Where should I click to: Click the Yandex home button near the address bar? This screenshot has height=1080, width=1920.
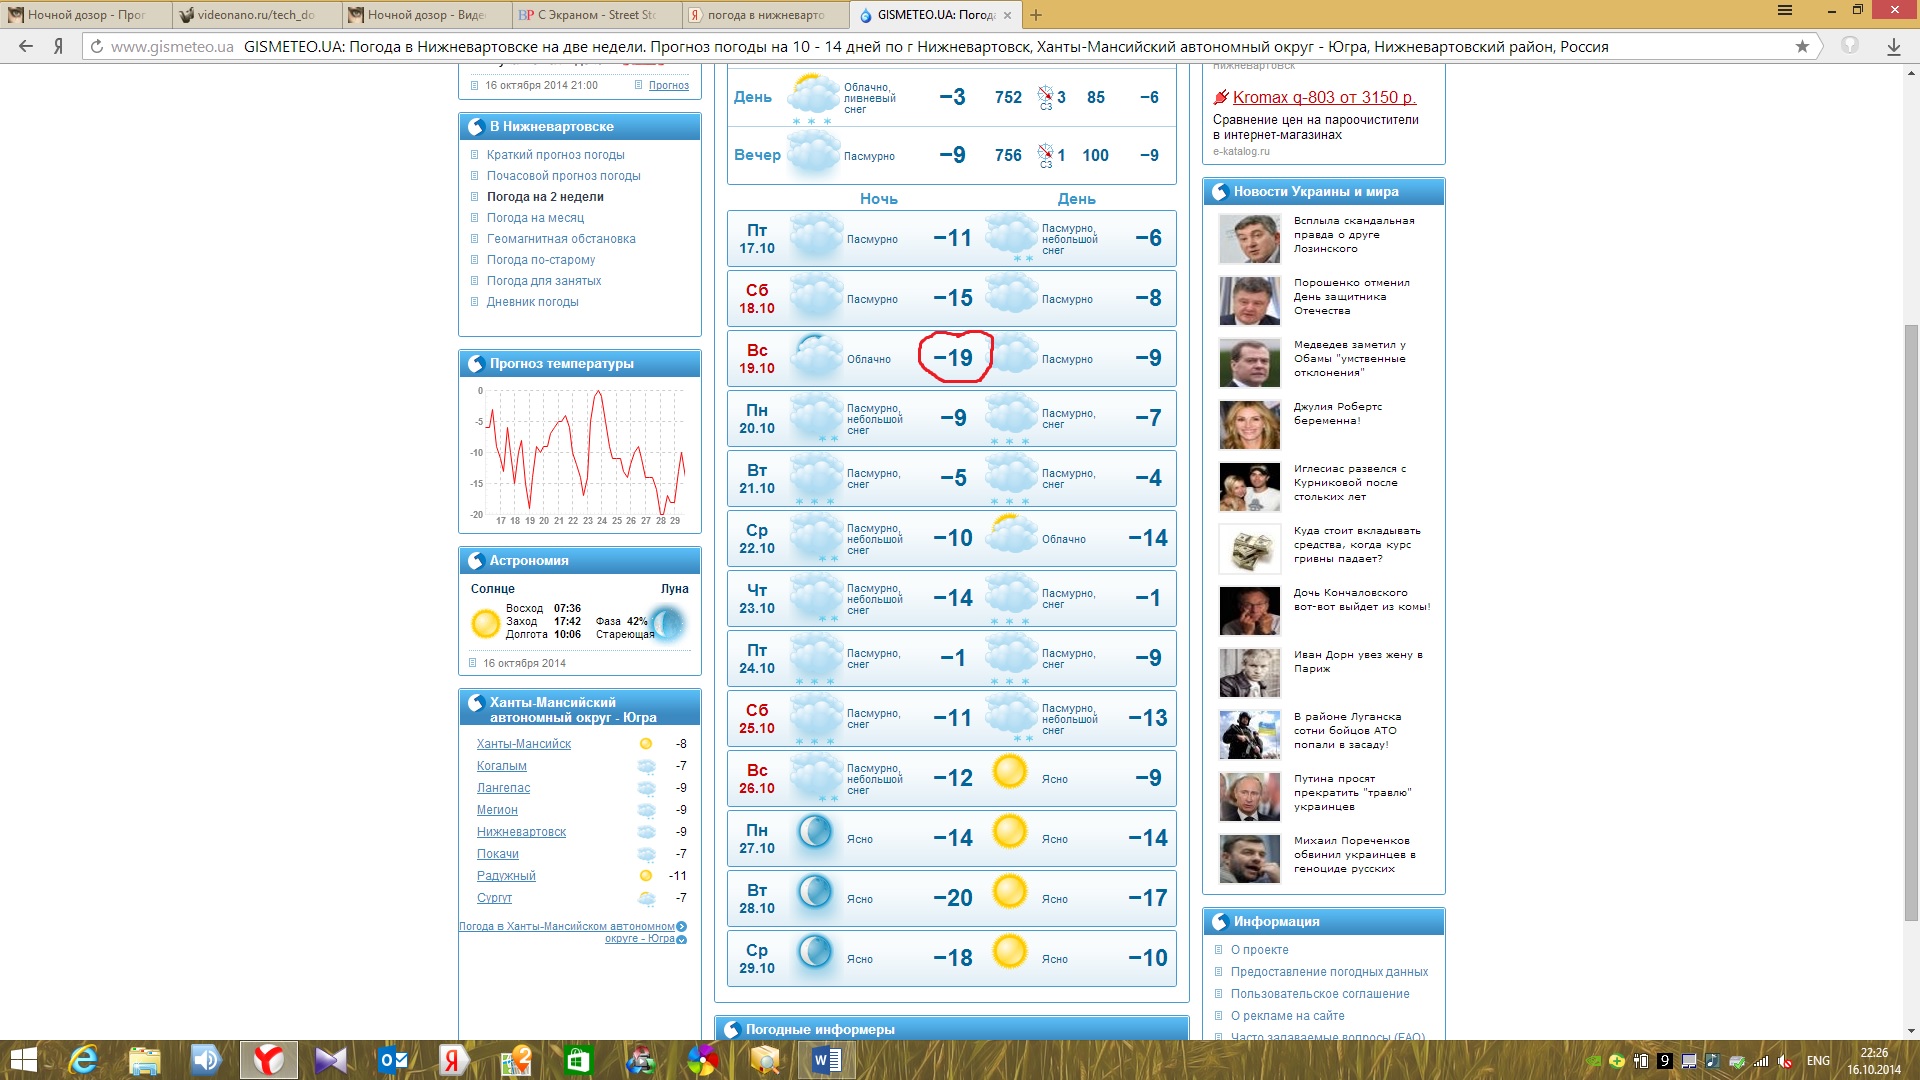[x=59, y=46]
